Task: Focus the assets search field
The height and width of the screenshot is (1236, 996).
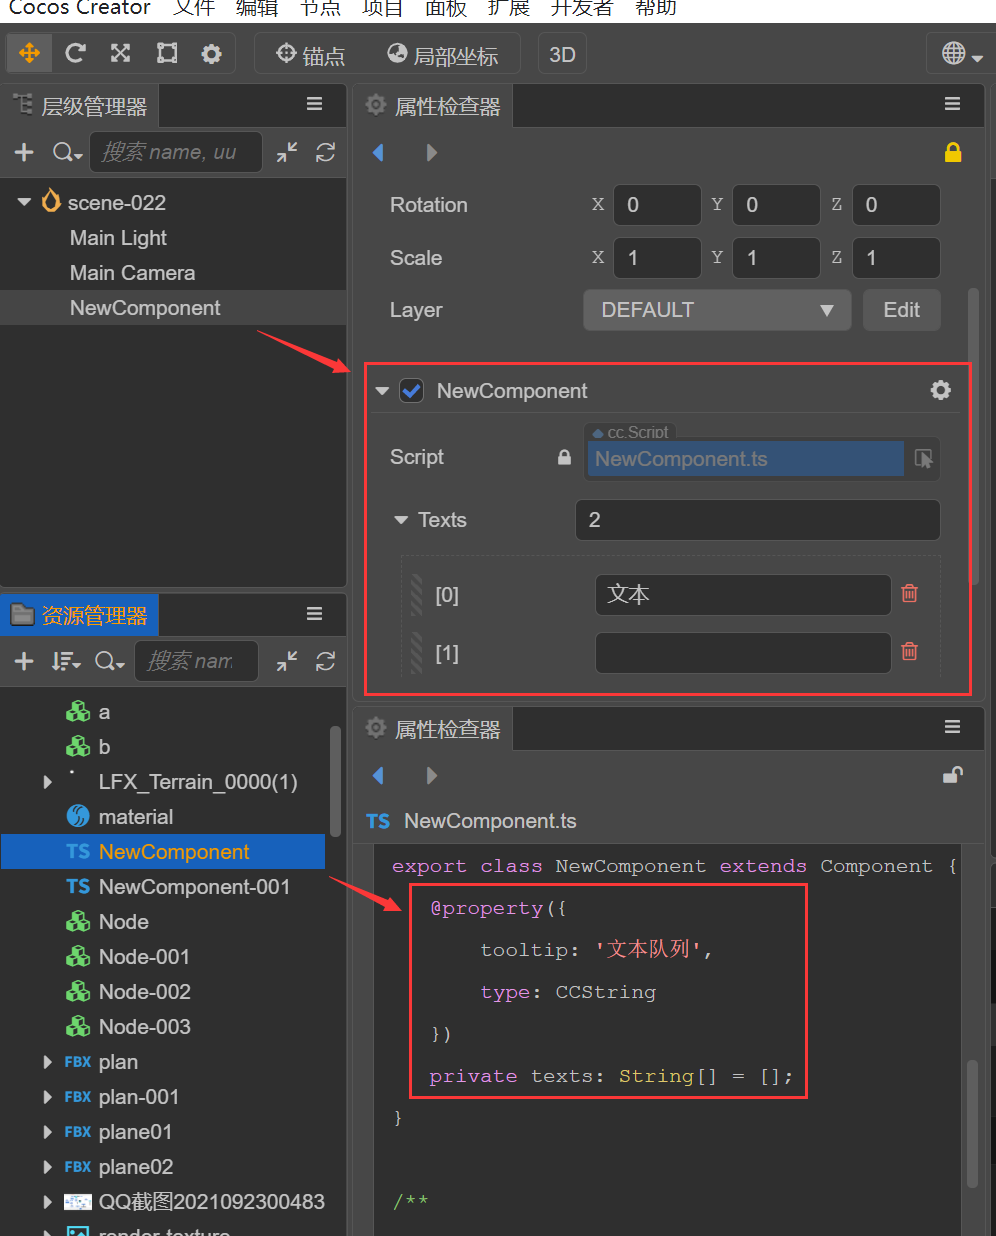Action: pos(196,661)
